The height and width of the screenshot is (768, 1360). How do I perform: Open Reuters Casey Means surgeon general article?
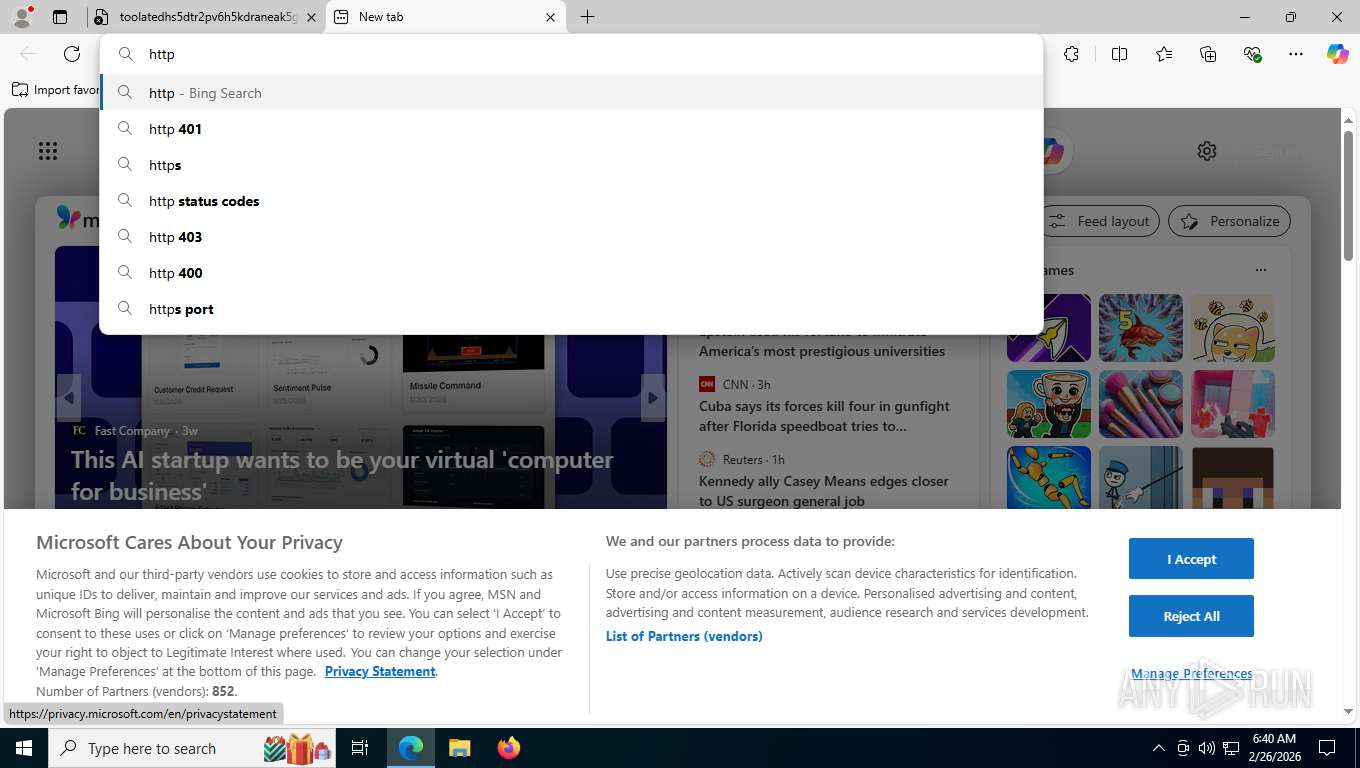(x=824, y=491)
